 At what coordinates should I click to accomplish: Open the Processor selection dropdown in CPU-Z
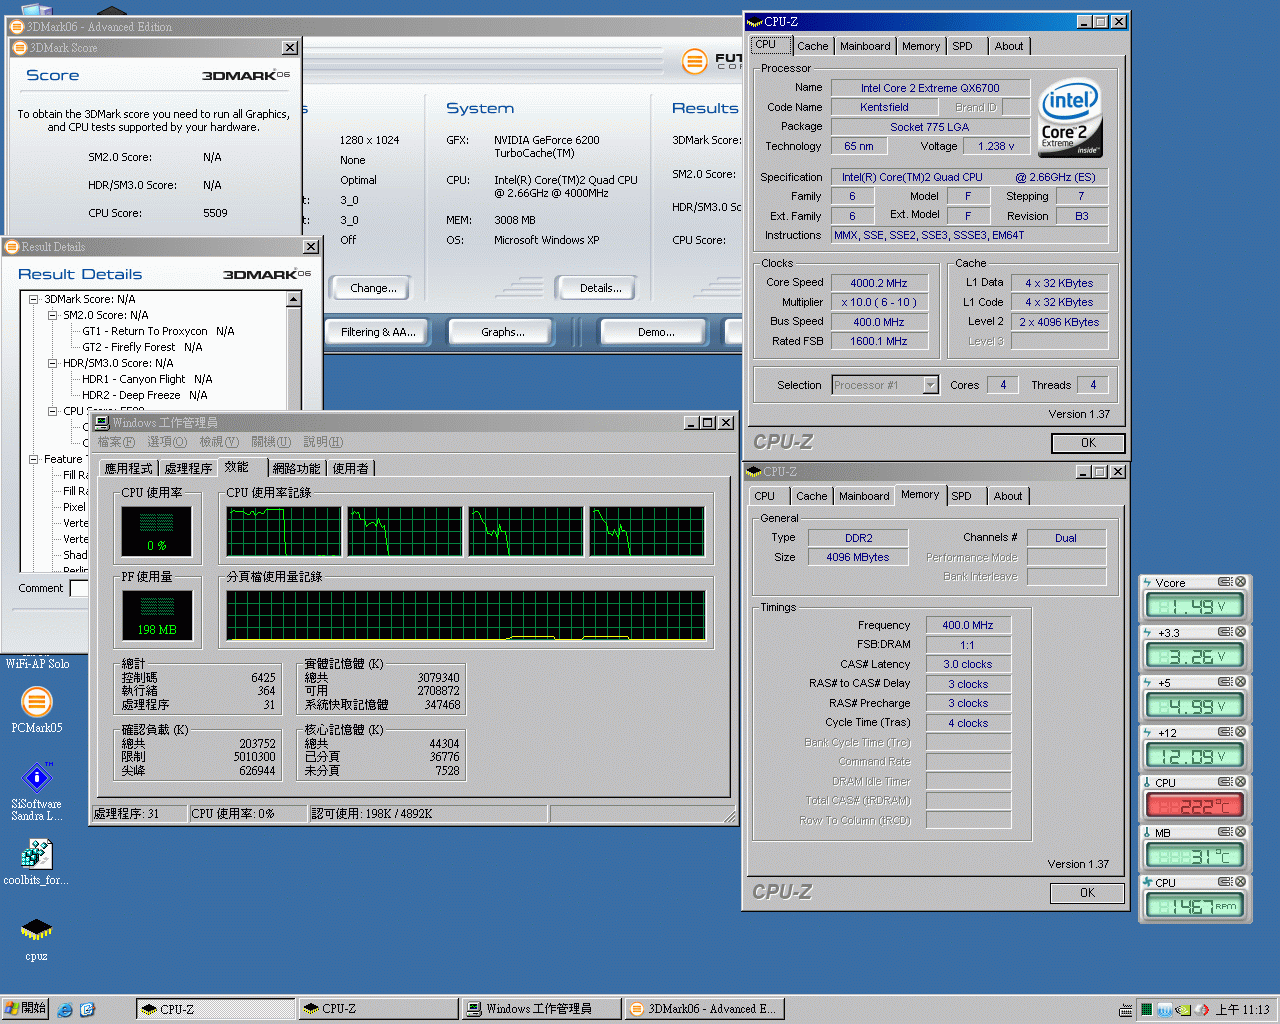(x=931, y=385)
